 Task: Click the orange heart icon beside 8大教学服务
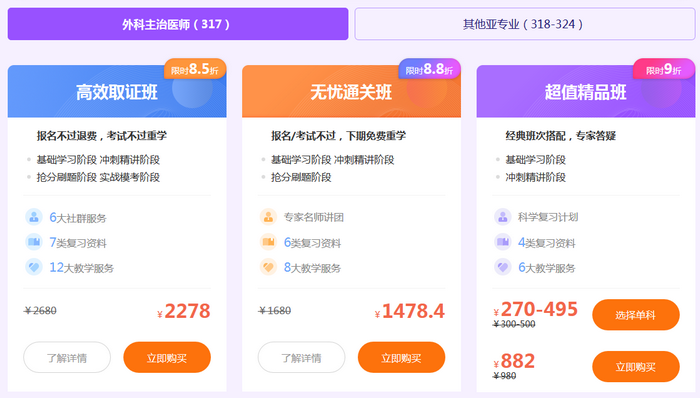[268, 267]
